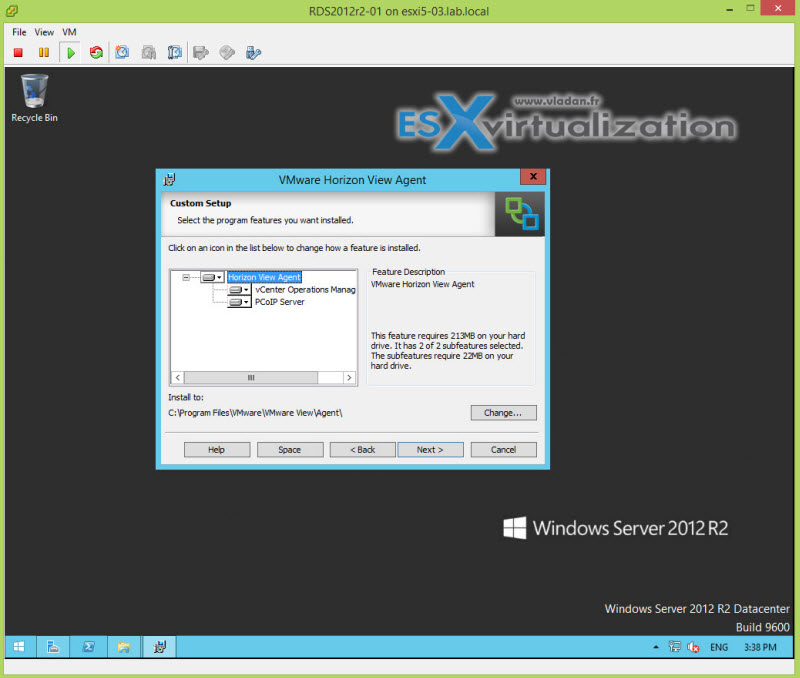
Task: Click the muted volume tray icon
Action: pyautogui.click(x=693, y=647)
